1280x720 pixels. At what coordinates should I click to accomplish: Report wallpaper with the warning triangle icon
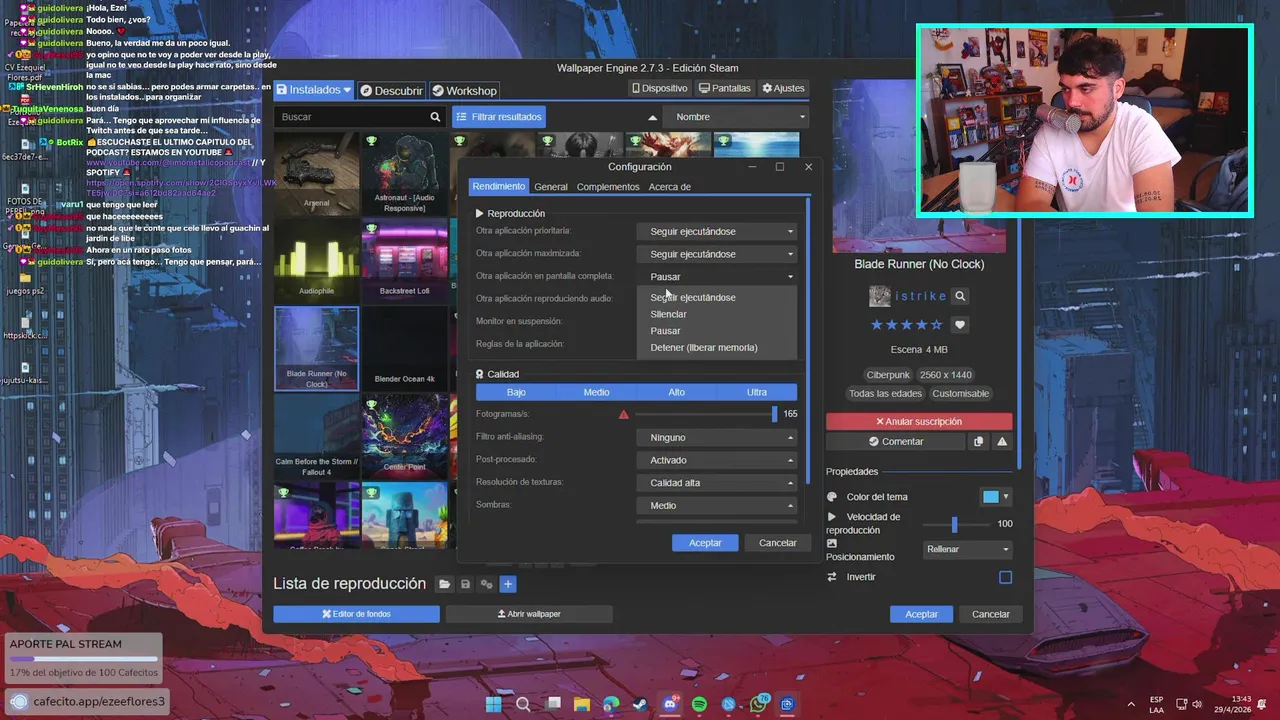[x=1002, y=441]
